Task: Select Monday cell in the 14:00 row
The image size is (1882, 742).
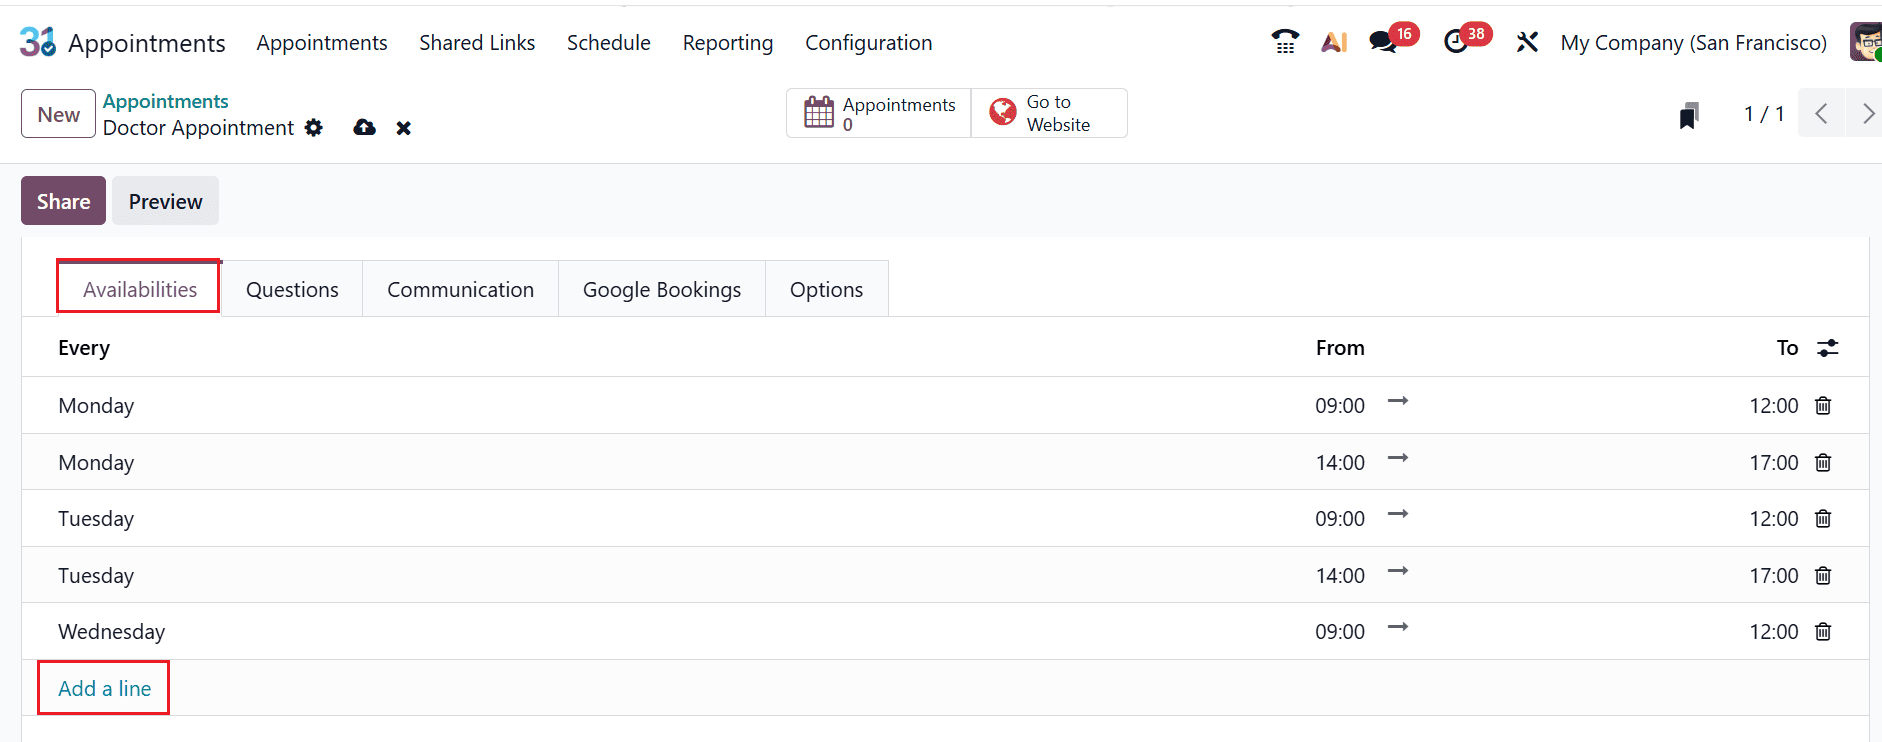Action: [96, 462]
